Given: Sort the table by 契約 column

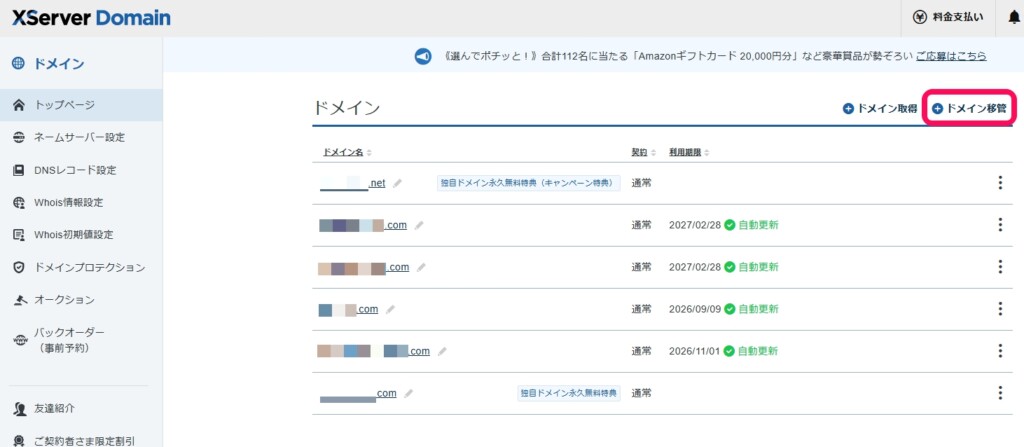Looking at the screenshot, I should [x=643, y=152].
